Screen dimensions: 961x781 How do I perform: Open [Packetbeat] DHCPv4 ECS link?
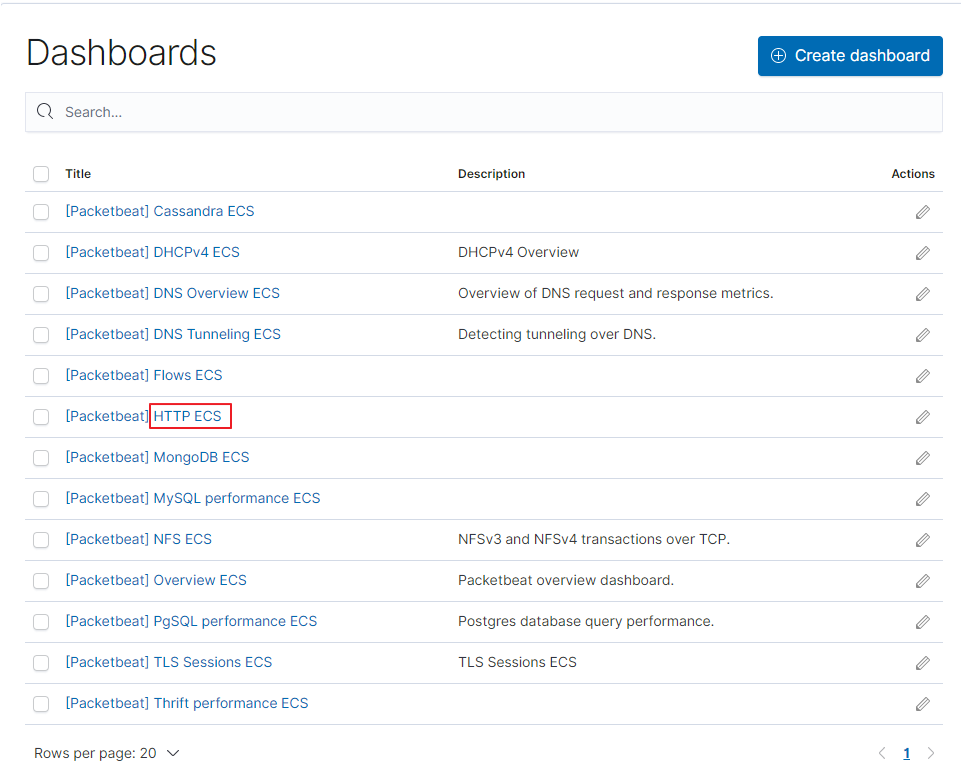[153, 253]
